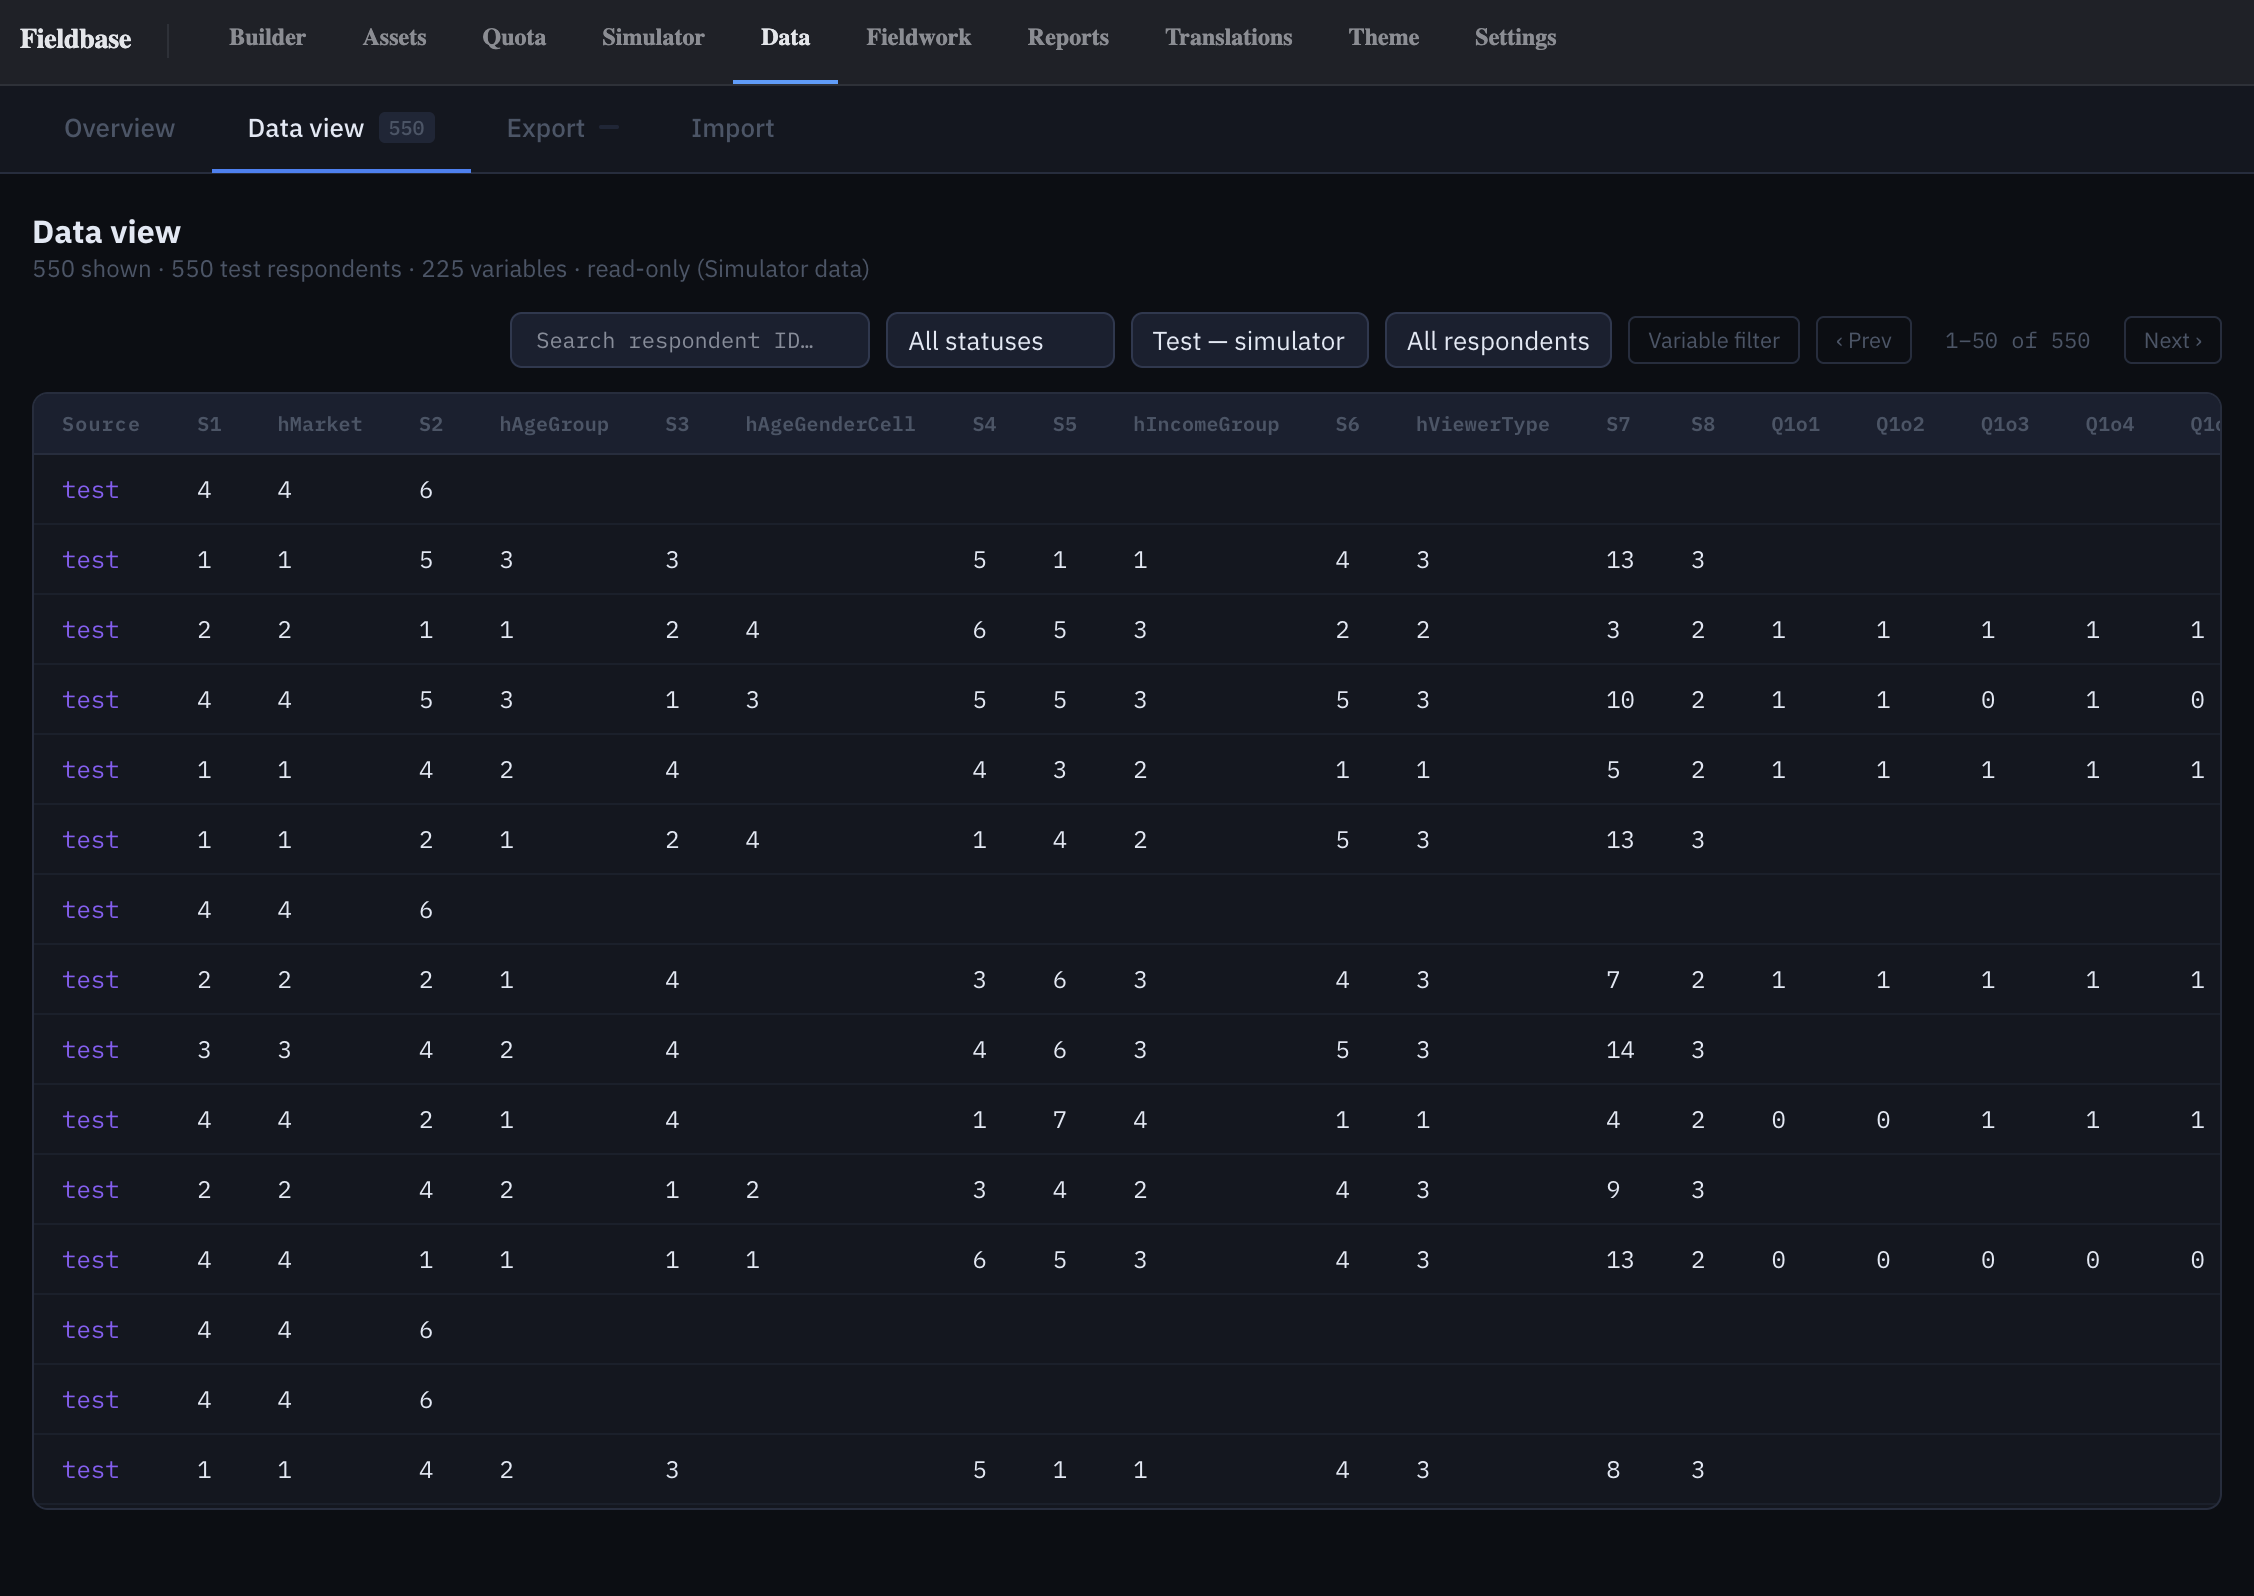The width and height of the screenshot is (2254, 1596).
Task: Click the 550 badge on Data view tab
Action: (406, 128)
